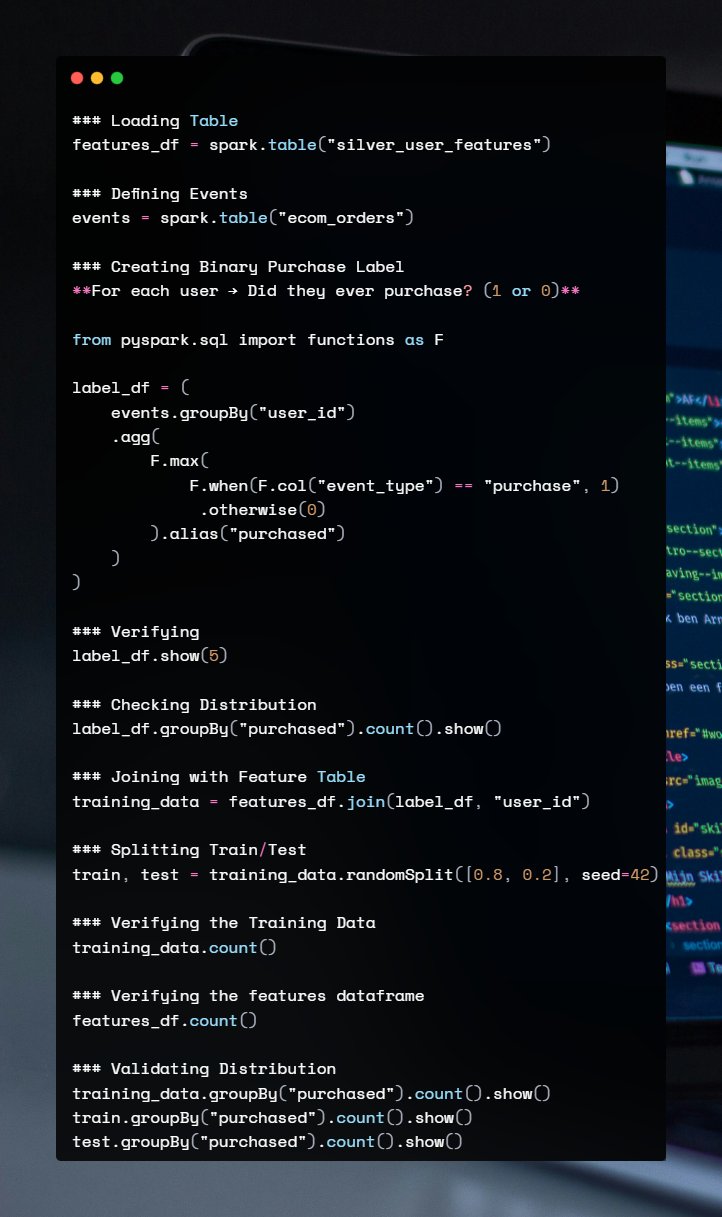Screen dimensions: 722x1217
Task: Select "### Creating Binary Purchase Label" heading
Action: (x=238, y=267)
